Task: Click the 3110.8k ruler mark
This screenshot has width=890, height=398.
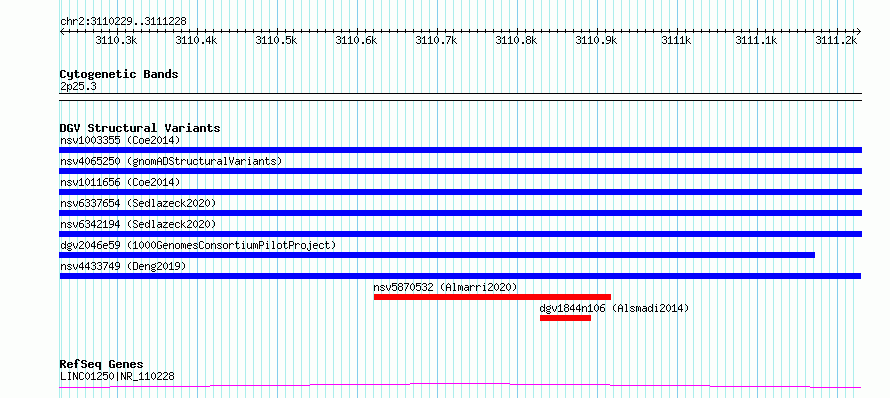Action: [517, 40]
